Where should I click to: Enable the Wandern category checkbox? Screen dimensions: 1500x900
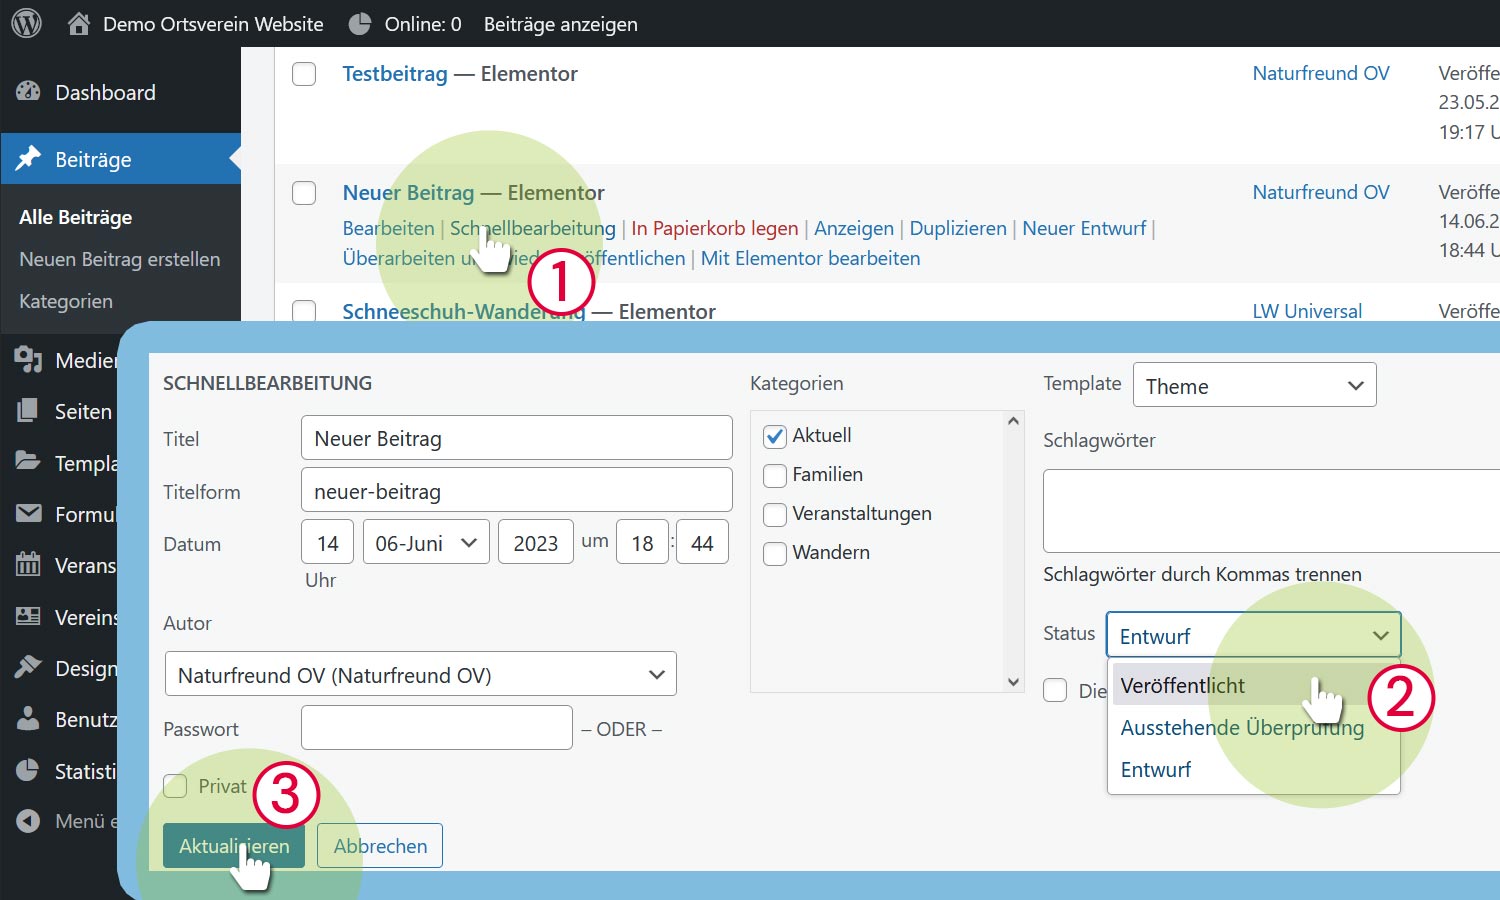coord(775,553)
